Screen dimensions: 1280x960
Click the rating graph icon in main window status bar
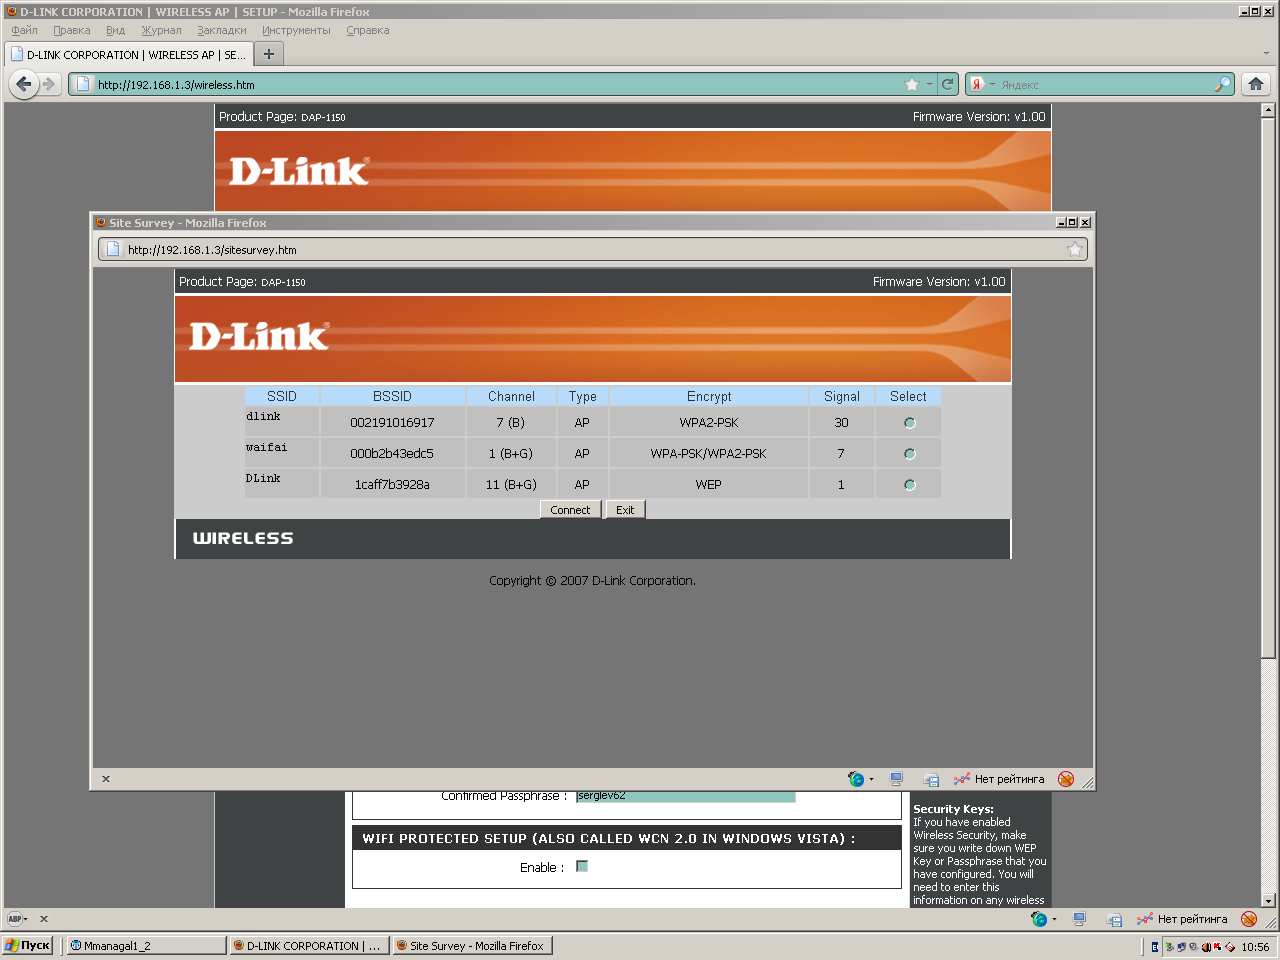(1145, 919)
